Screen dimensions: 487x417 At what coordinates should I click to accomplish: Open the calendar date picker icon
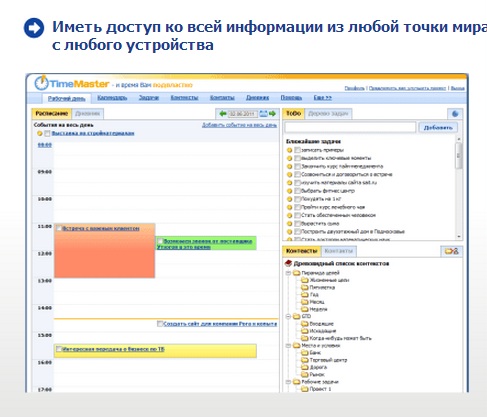coord(263,114)
